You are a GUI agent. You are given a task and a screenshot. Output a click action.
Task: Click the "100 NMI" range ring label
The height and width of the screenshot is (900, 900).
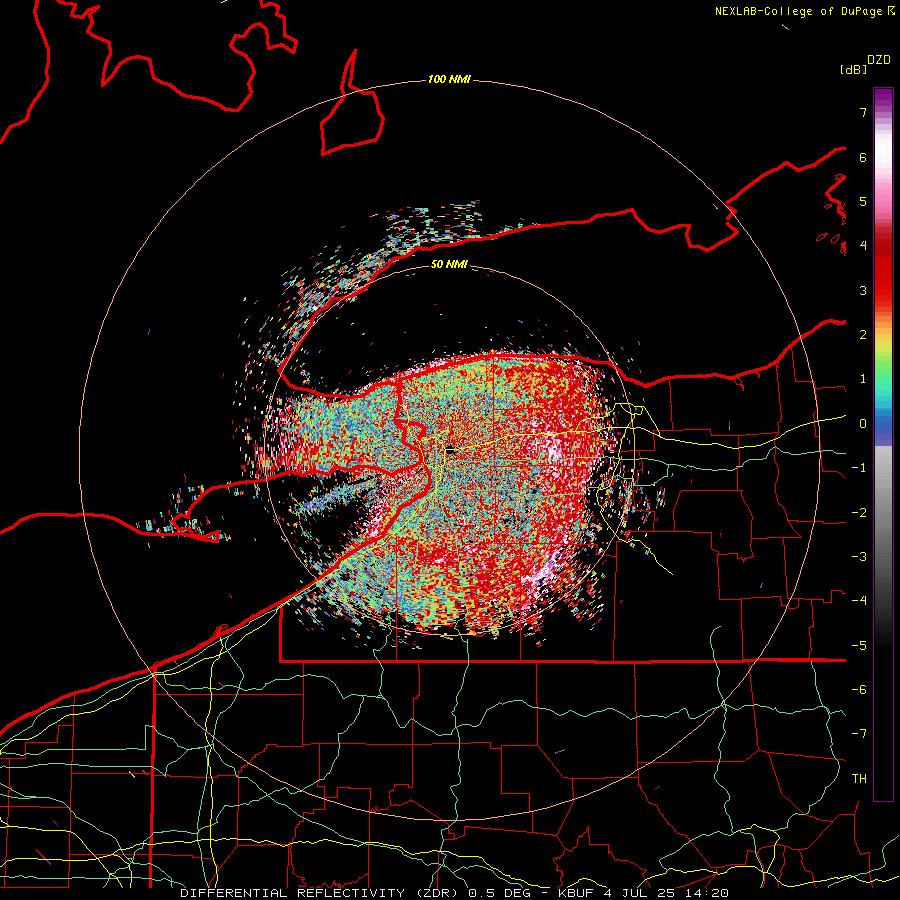coord(449,79)
